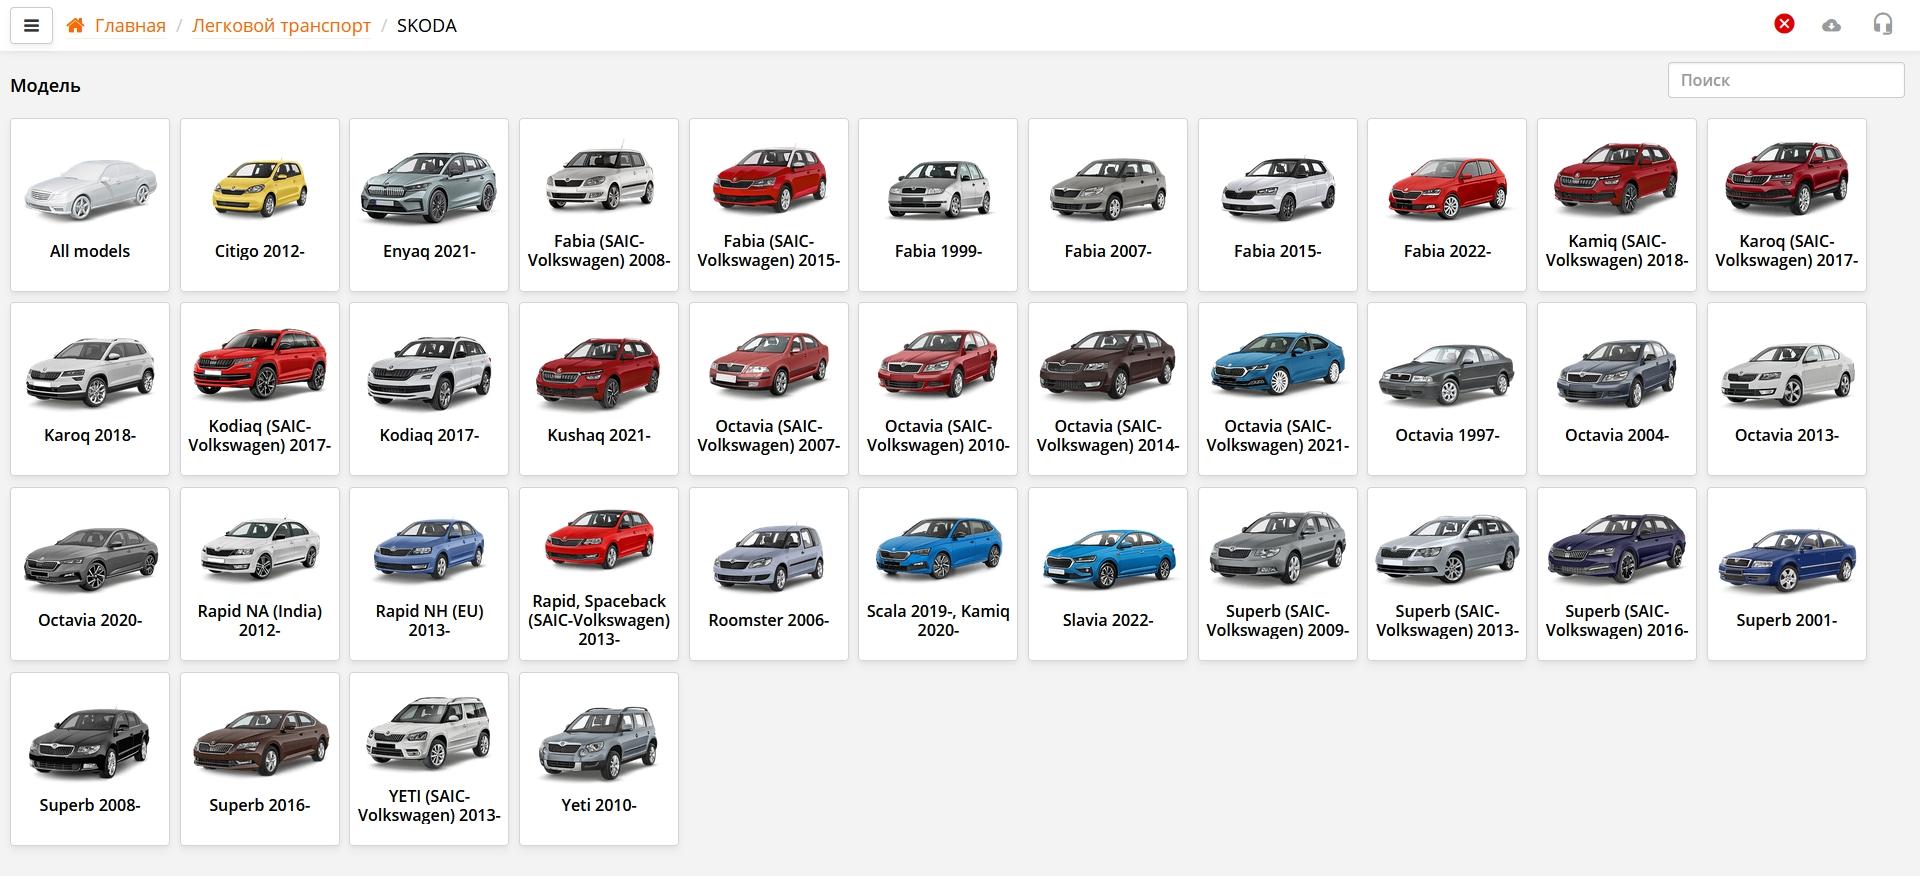Open the headset support icon
The height and width of the screenshot is (876, 1920).
click(x=1882, y=25)
